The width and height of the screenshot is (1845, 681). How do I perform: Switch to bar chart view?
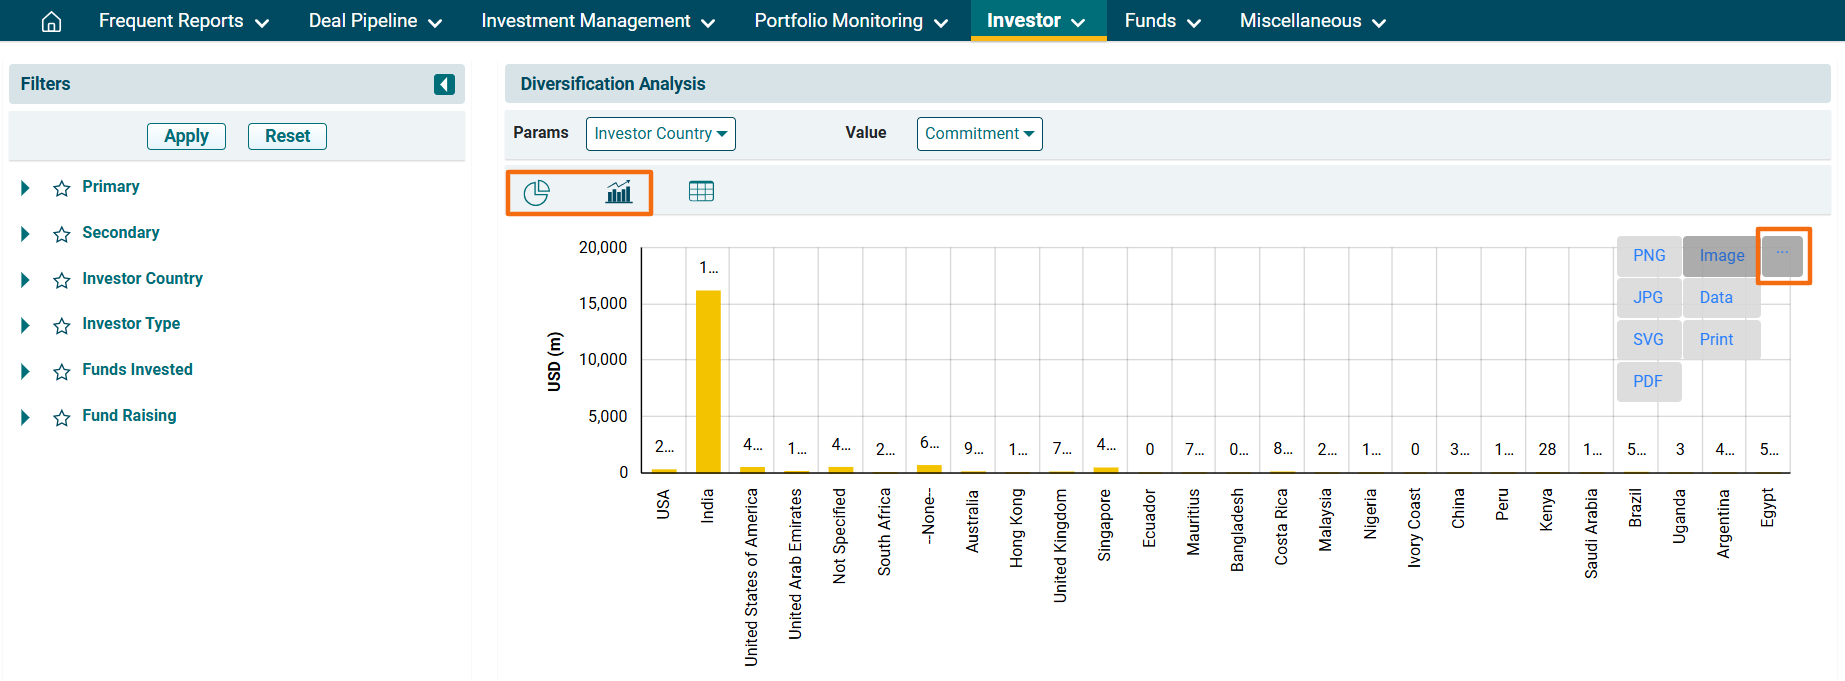[619, 192]
